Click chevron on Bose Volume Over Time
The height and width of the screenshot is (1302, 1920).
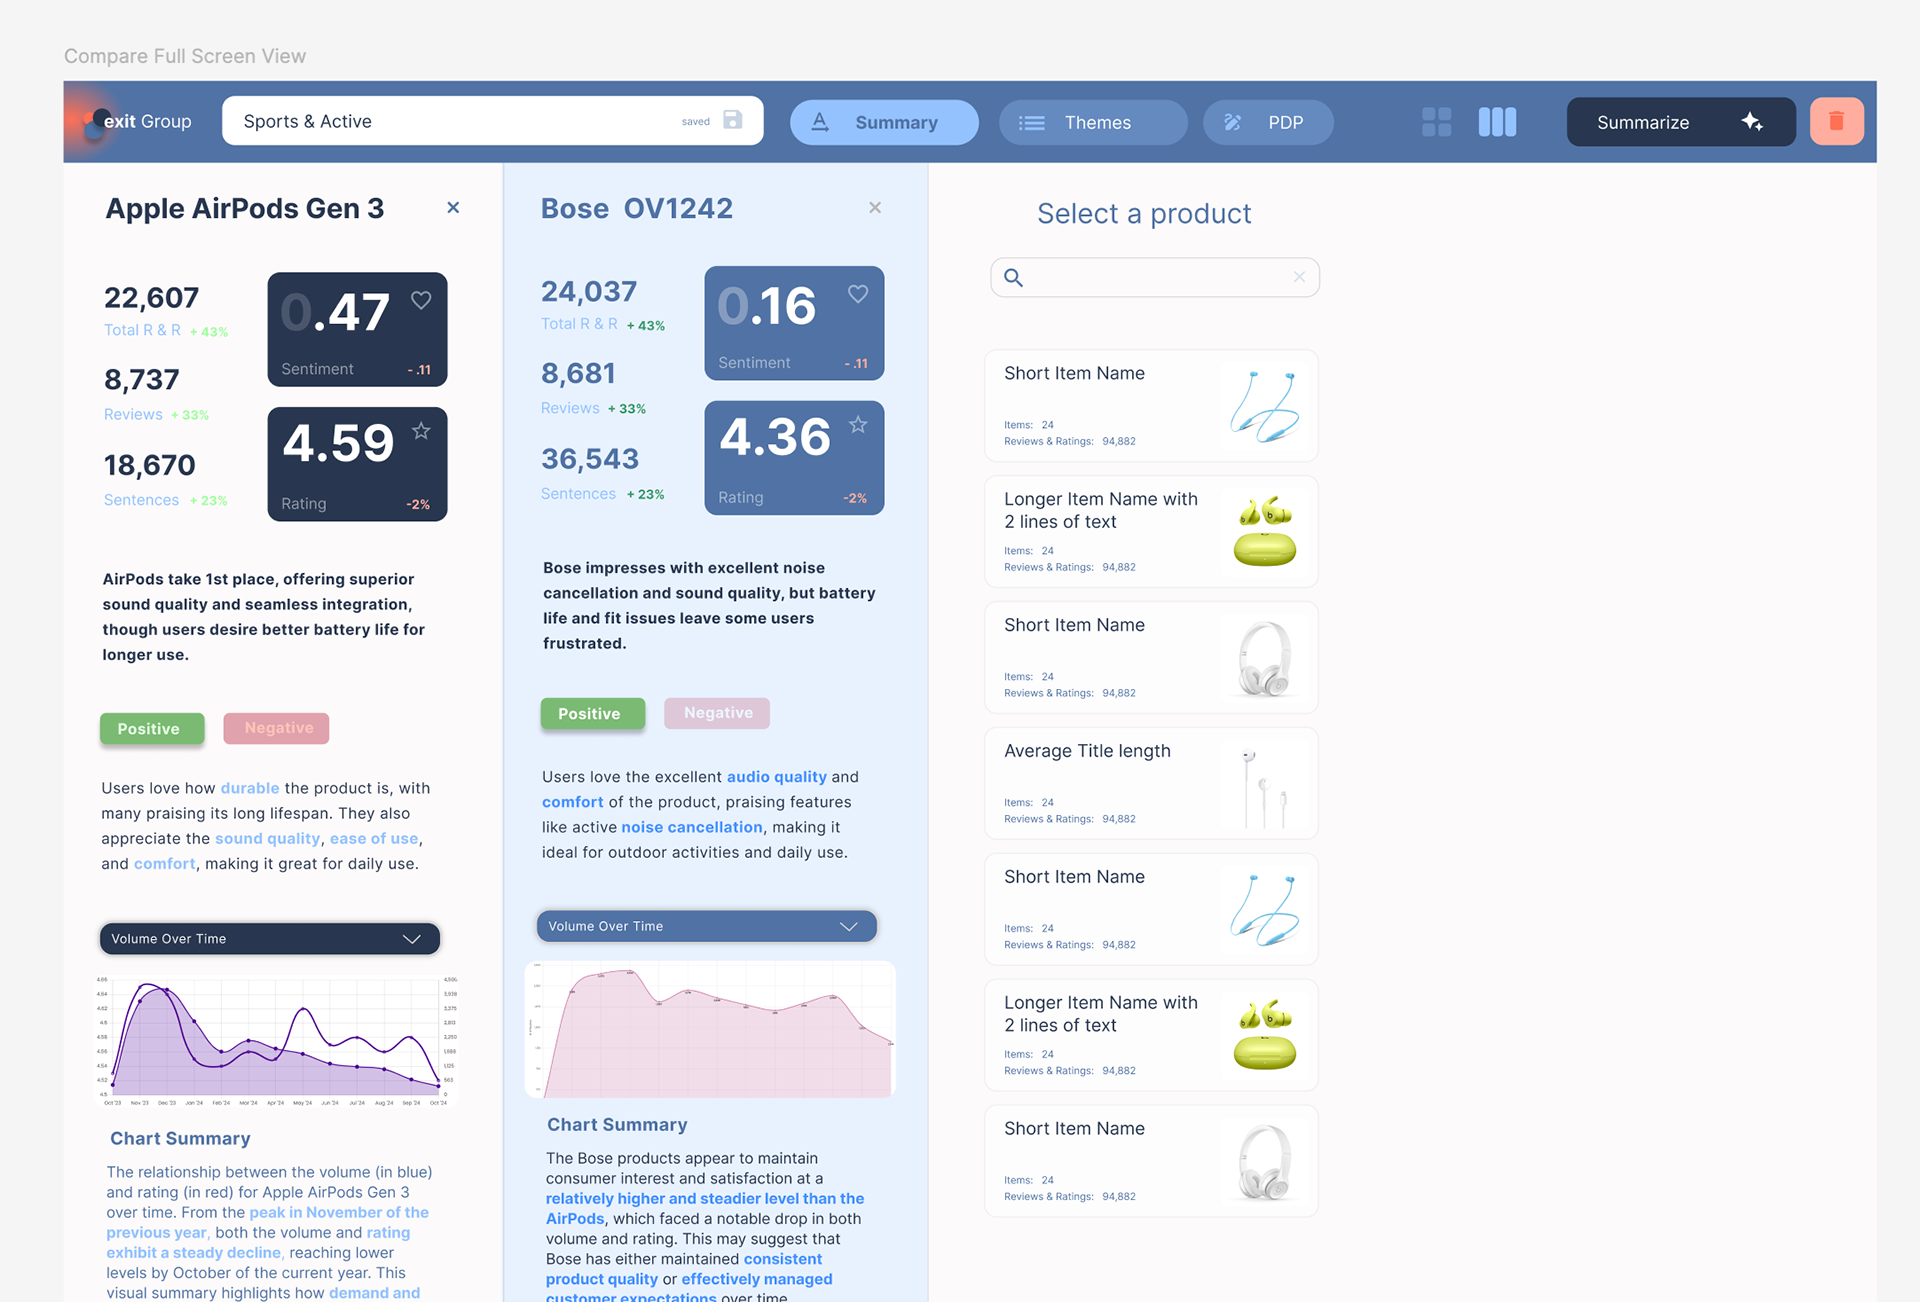point(849,926)
